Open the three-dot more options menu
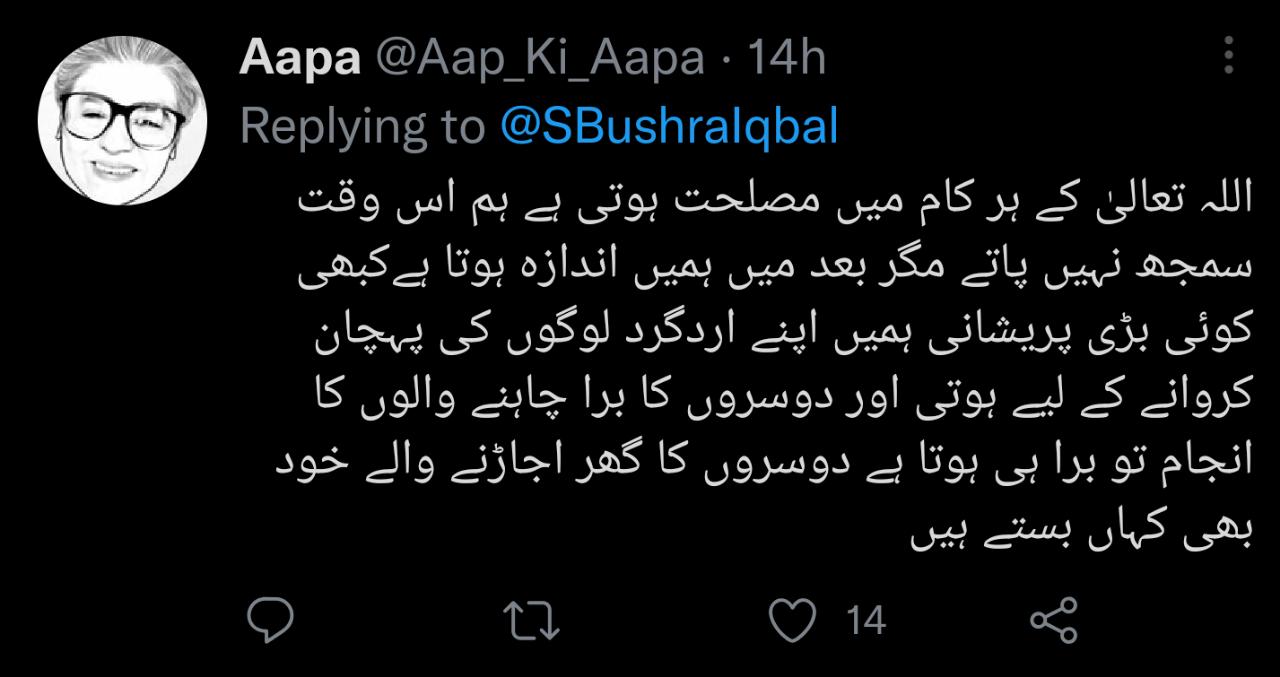This screenshot has height=677, width=1280. 1229,55
